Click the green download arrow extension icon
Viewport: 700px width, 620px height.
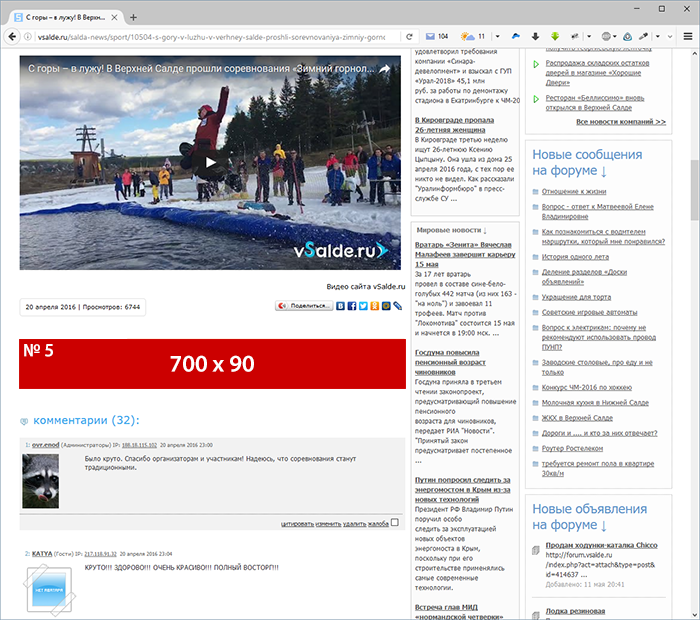[x=555, y=37]
